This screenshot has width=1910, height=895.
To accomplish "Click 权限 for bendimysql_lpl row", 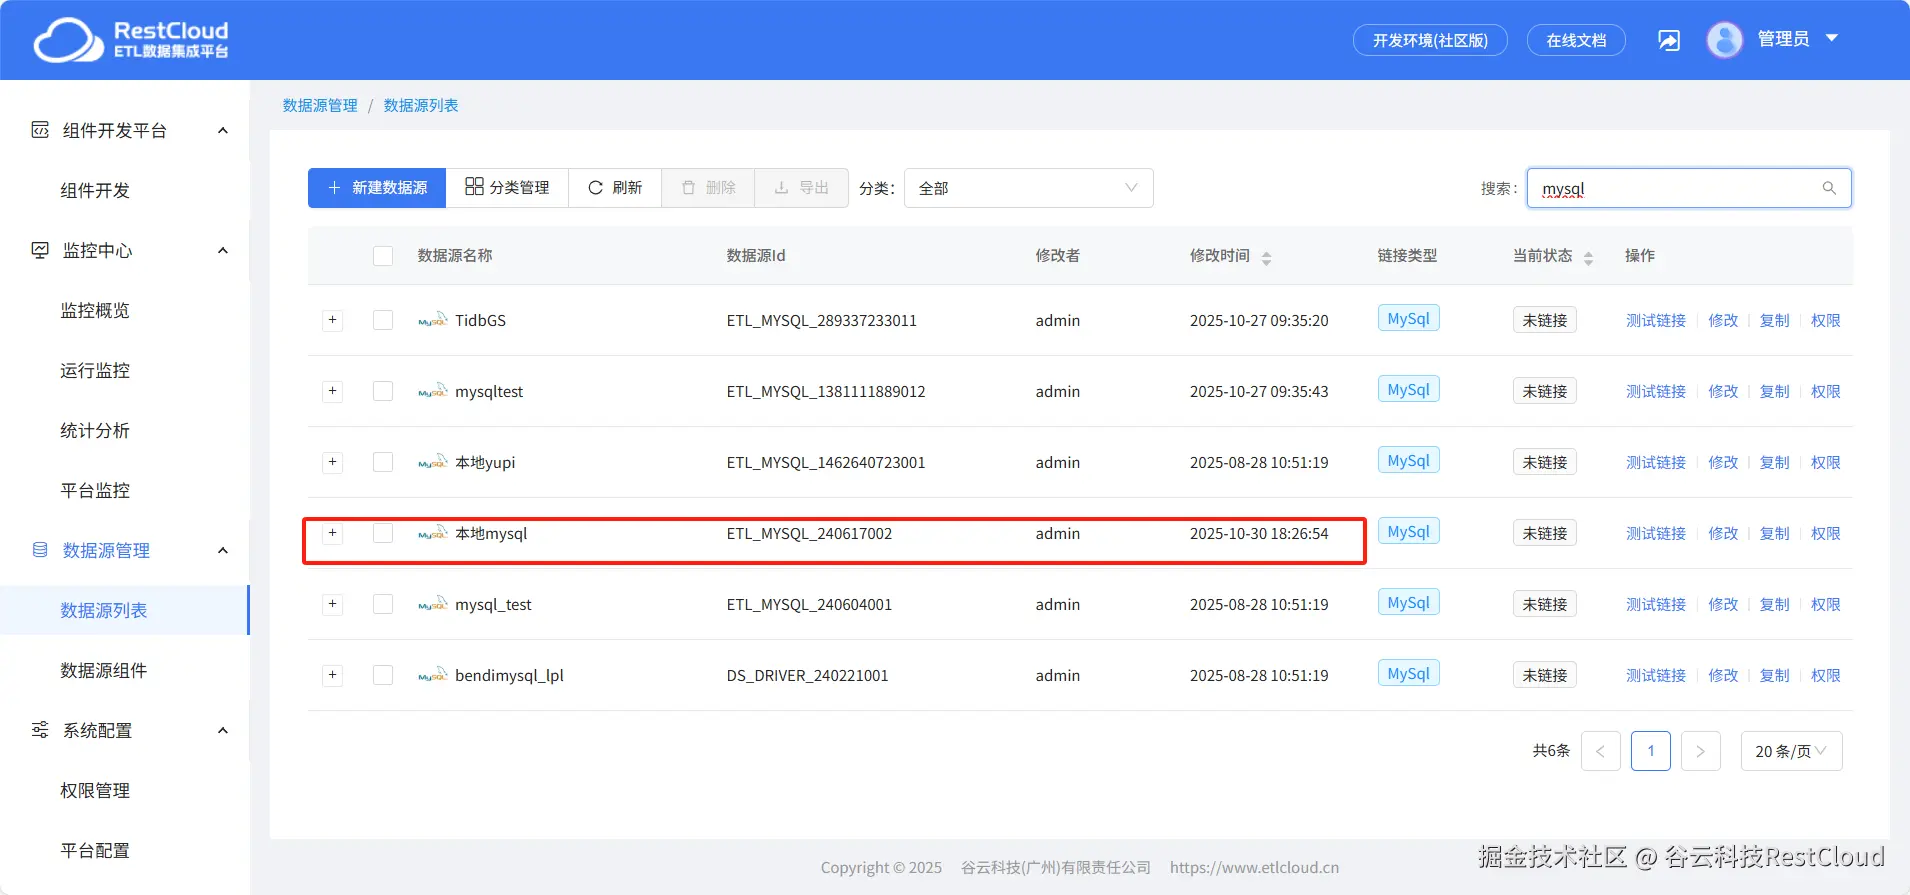I will pos(1826,675).
